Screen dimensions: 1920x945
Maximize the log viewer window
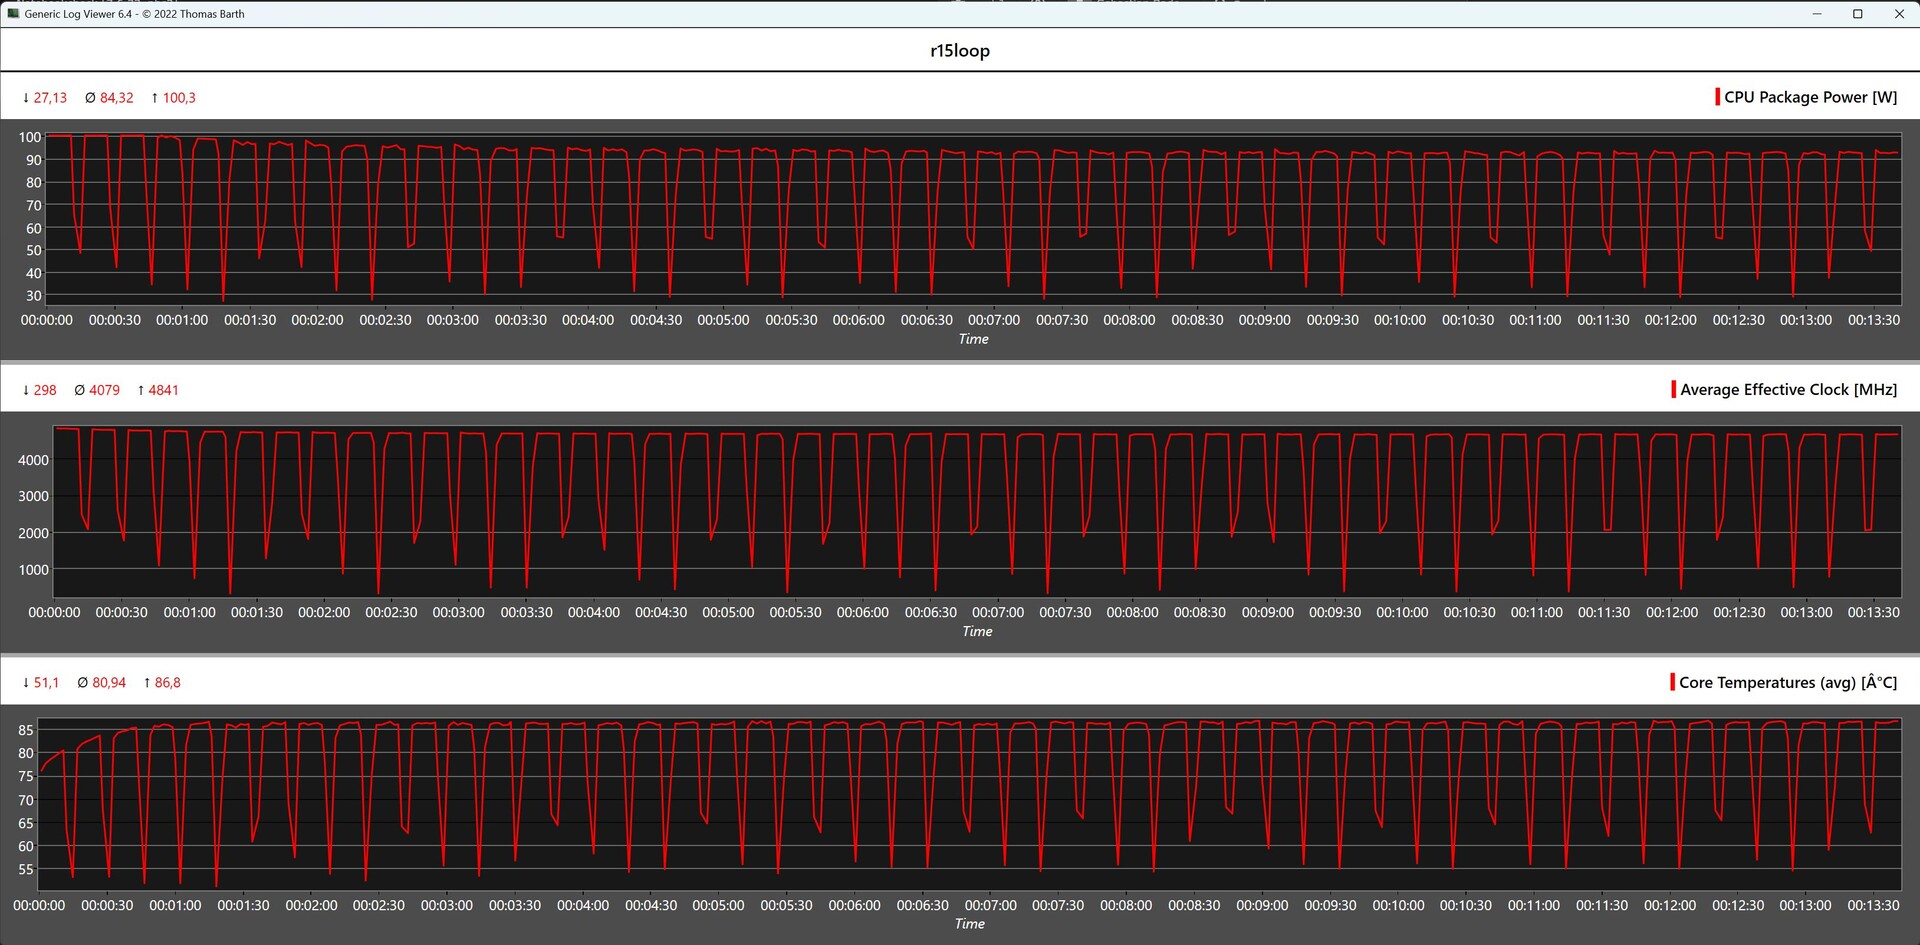(1858, 14)
